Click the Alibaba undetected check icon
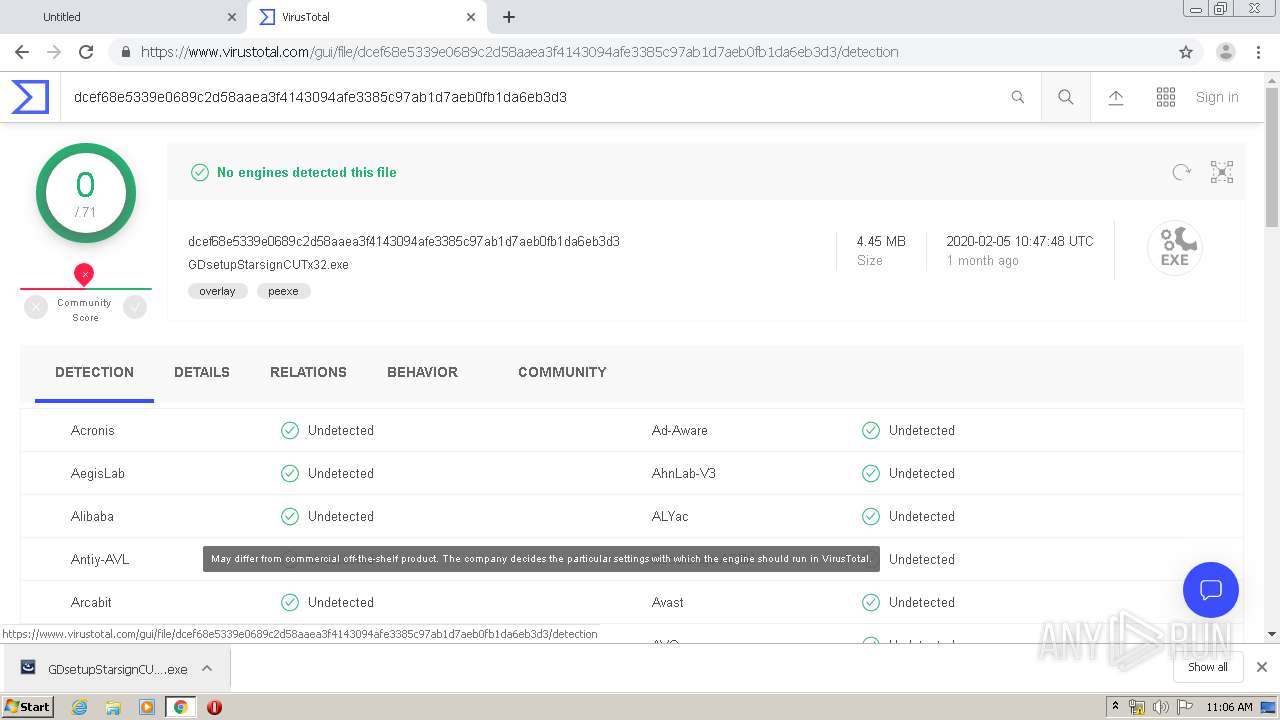The image size is (1280, 720). pos(290,516)
